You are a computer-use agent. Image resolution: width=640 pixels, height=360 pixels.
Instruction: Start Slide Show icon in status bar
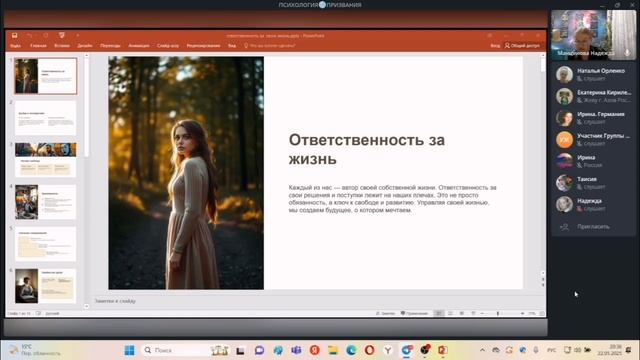(x=473, y=313)
